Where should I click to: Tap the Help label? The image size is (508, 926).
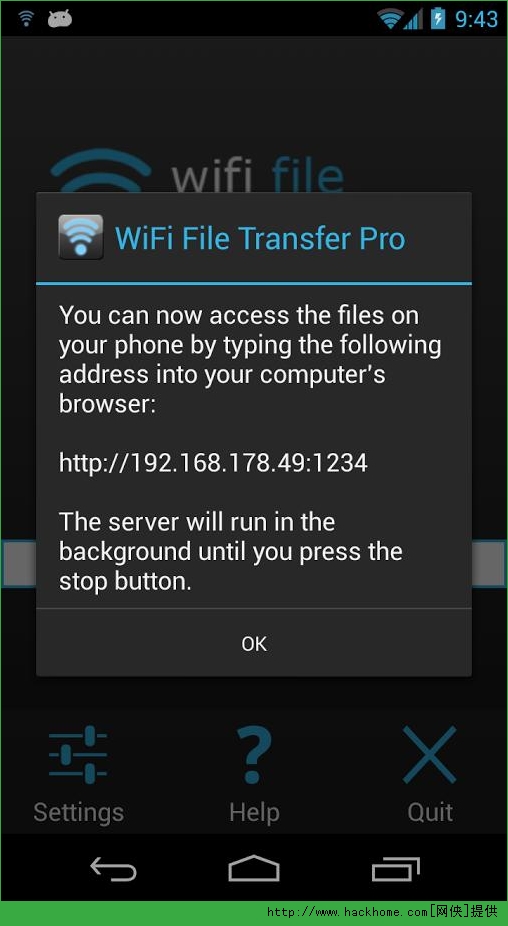[x=254, y=813]
